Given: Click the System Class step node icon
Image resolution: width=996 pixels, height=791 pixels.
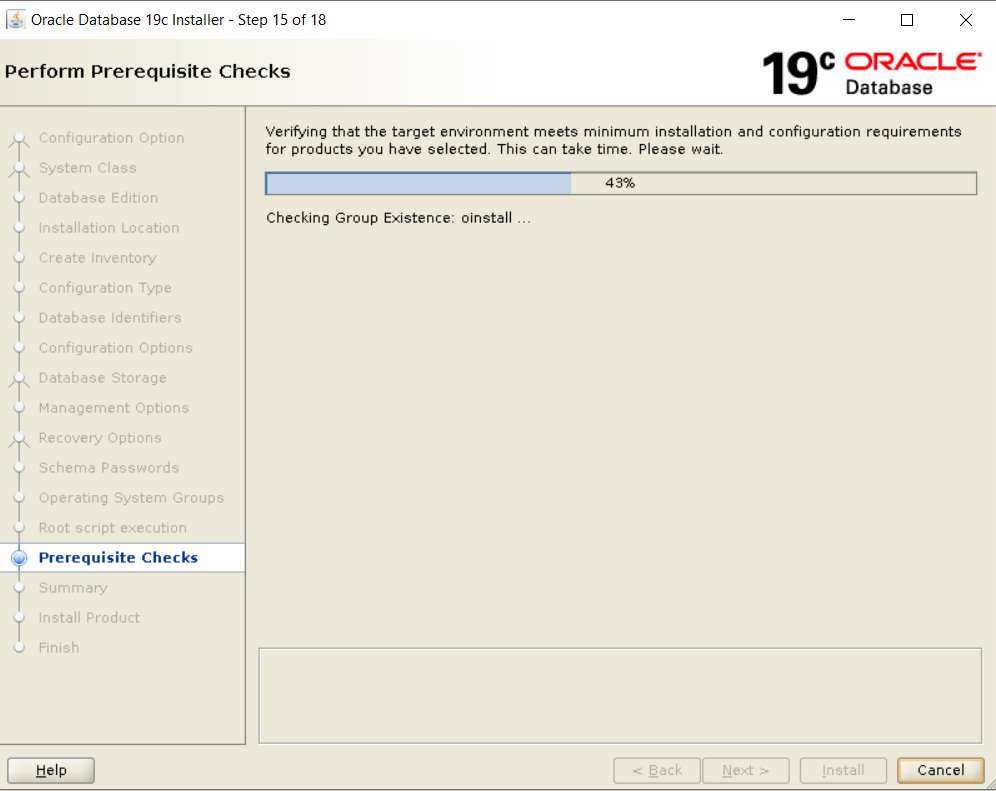Looking at the screenshot, I should pos(18,169).
